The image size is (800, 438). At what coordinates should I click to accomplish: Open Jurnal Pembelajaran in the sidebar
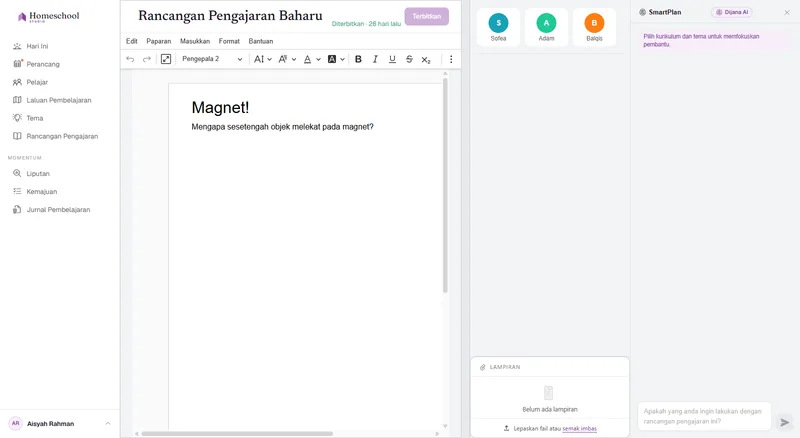[x=60, y=210]
